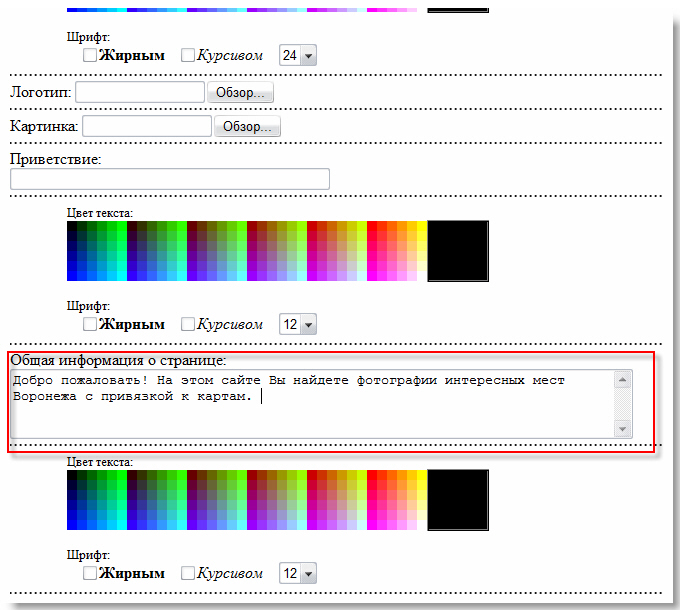Focus the Приветствие text input
This screenshot has width=680, height=610.
[x=170, y=179]
